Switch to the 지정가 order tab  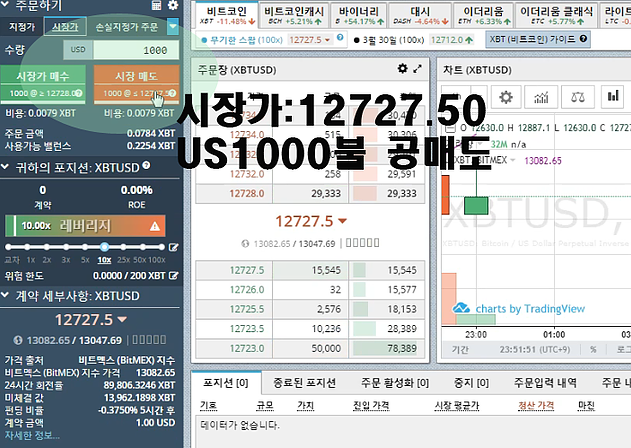pos(22,27)
